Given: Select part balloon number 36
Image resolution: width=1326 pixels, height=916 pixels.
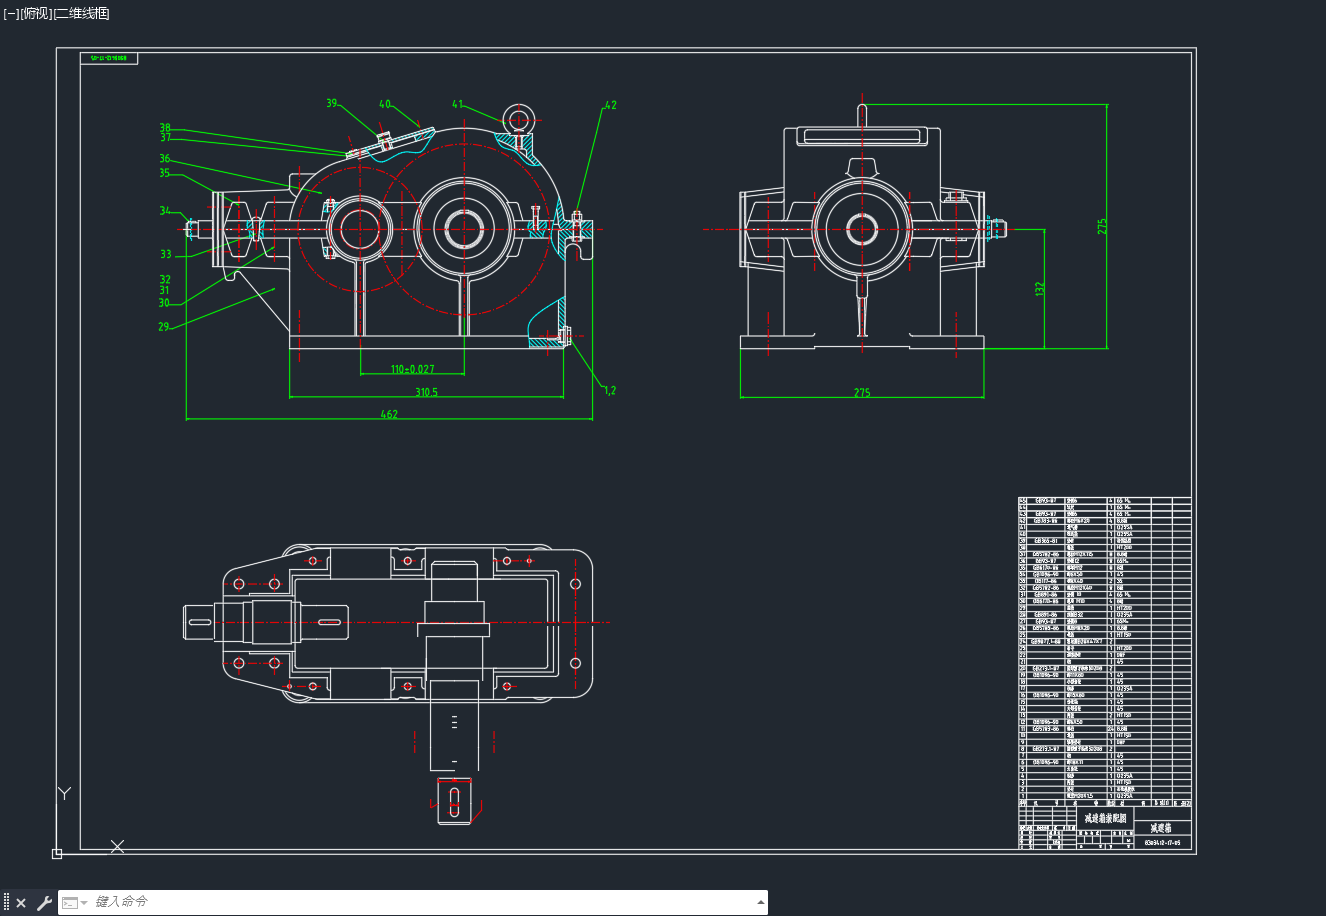Looking at the screenshot, I should point(165,158).
